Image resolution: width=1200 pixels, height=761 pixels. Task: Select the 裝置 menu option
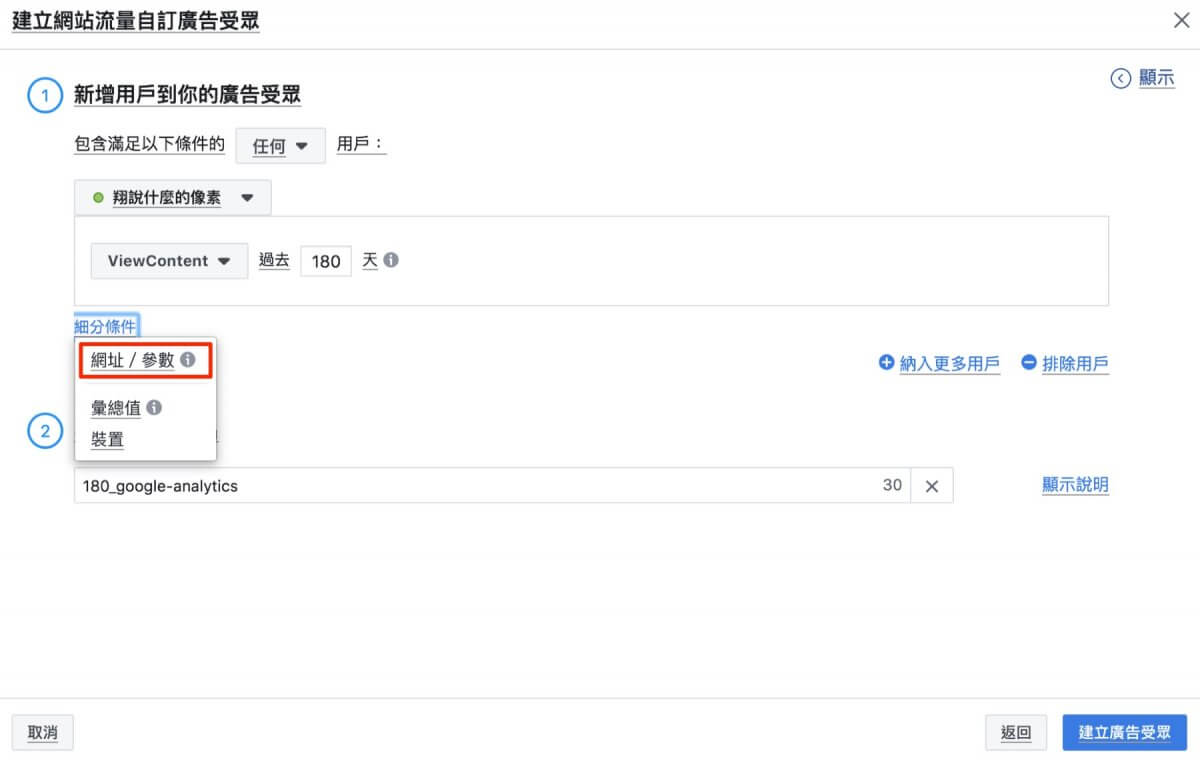click(107, 439)
